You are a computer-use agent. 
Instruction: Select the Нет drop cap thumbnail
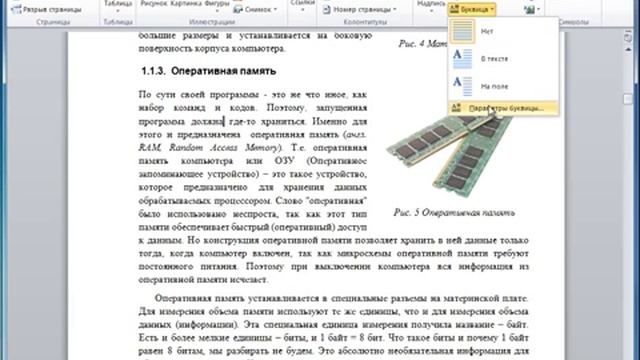coord(463,31)
